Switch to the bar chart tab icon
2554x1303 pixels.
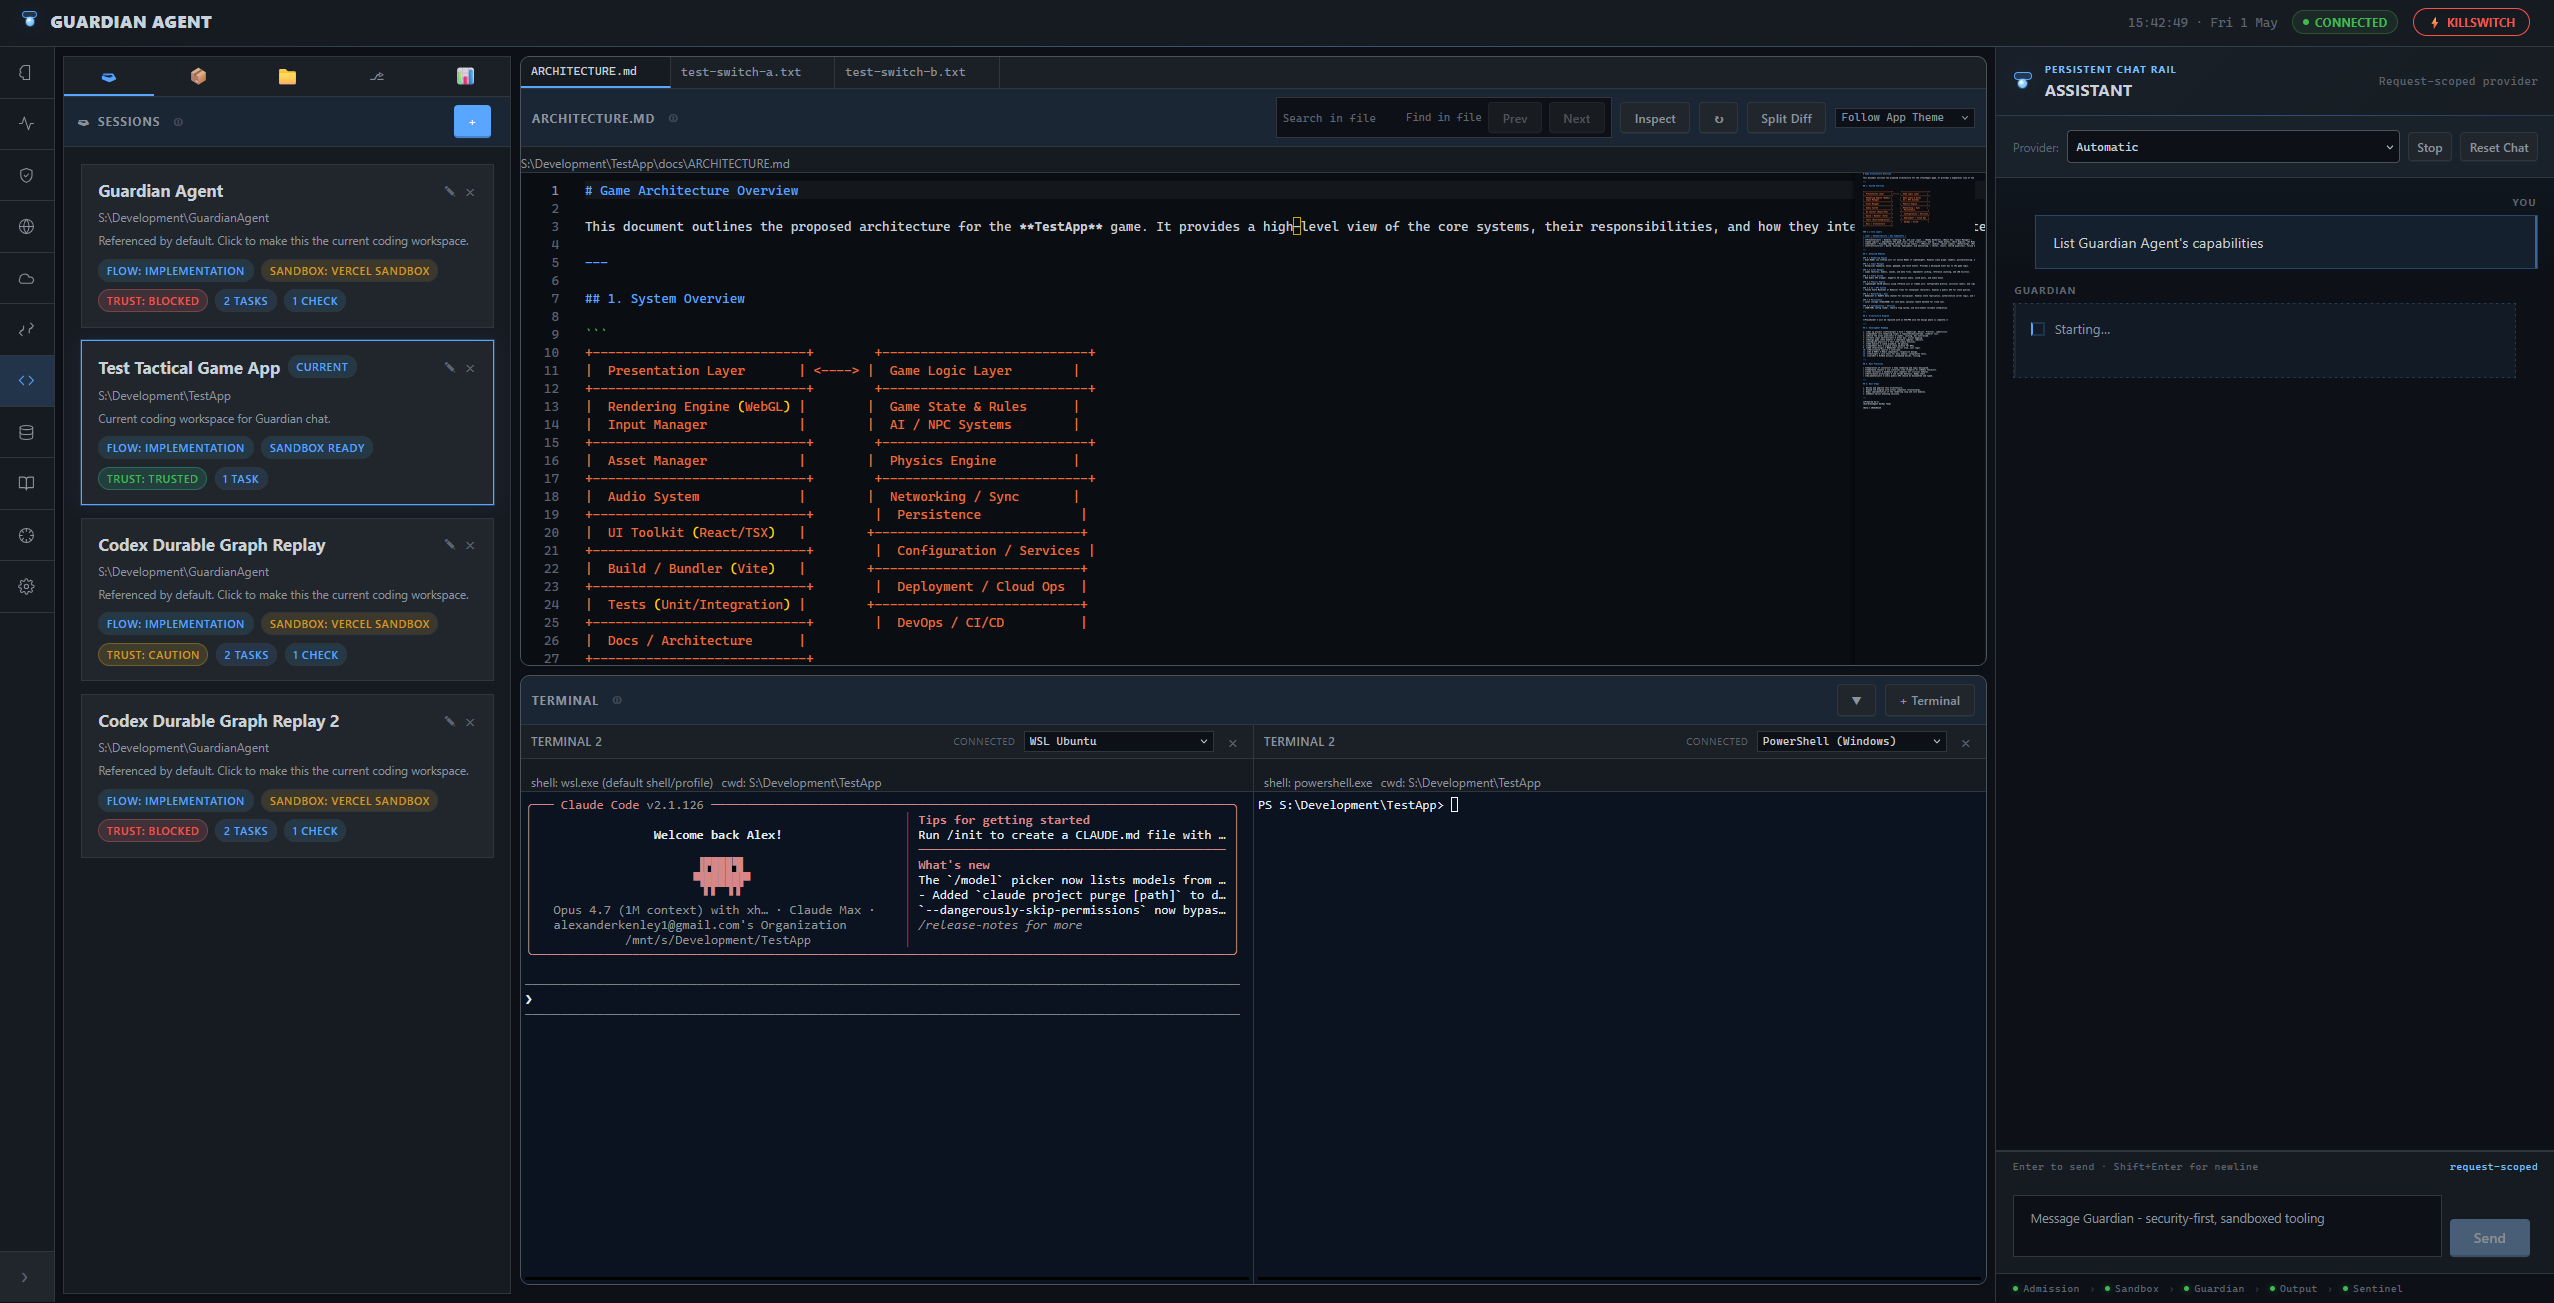465,77
